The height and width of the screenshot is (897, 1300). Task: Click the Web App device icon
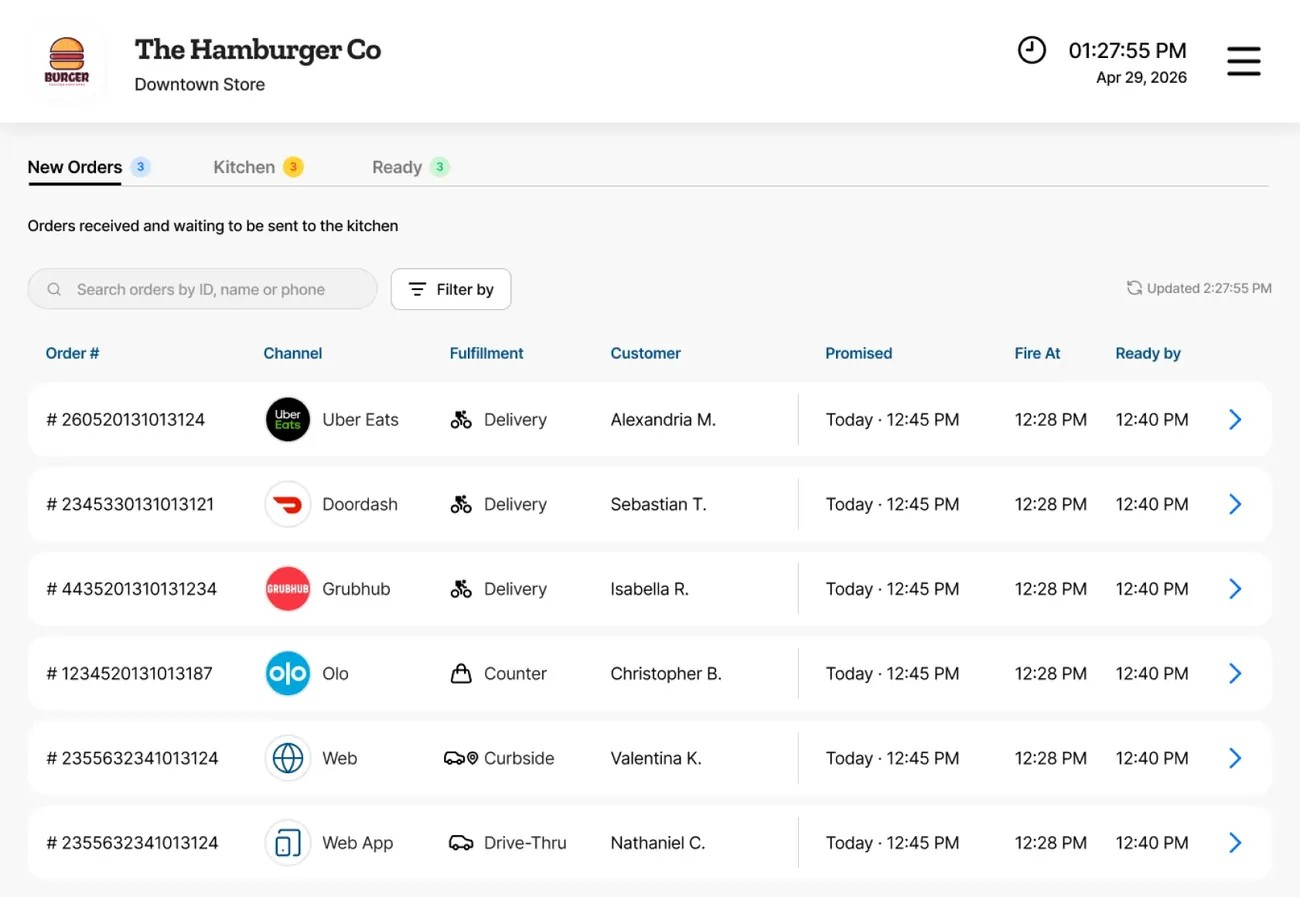coord(288,843)
